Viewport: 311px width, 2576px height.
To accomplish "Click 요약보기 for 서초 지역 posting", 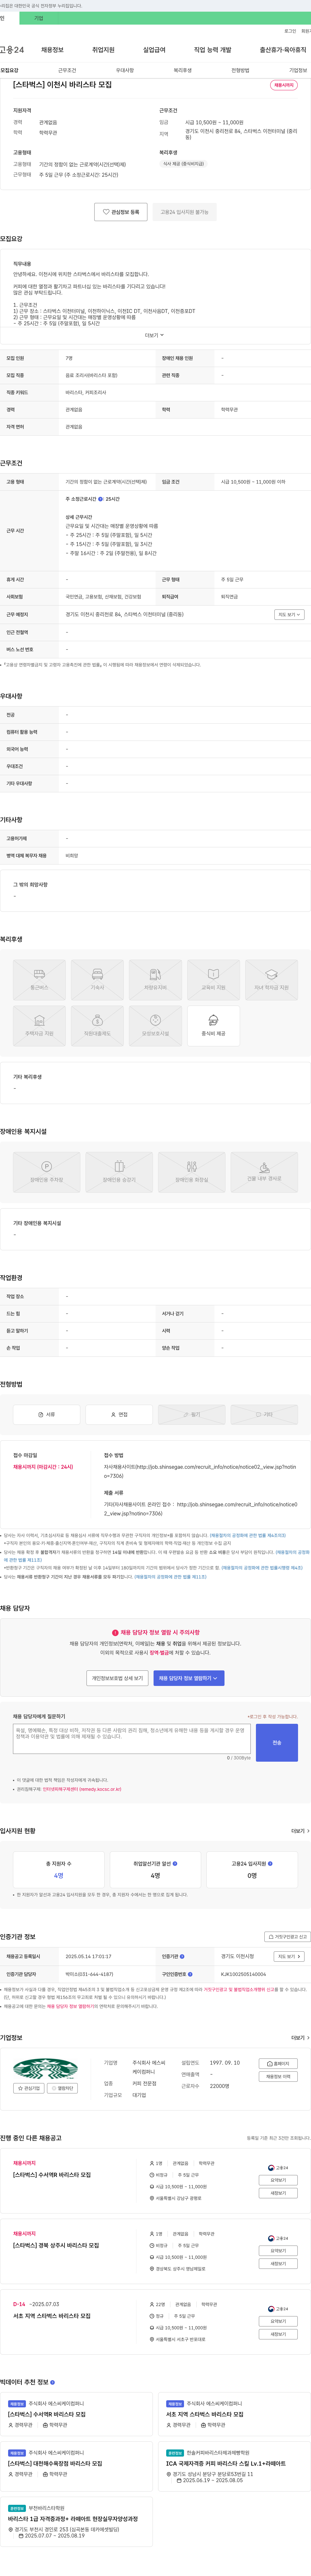I will coord(278,2321).
